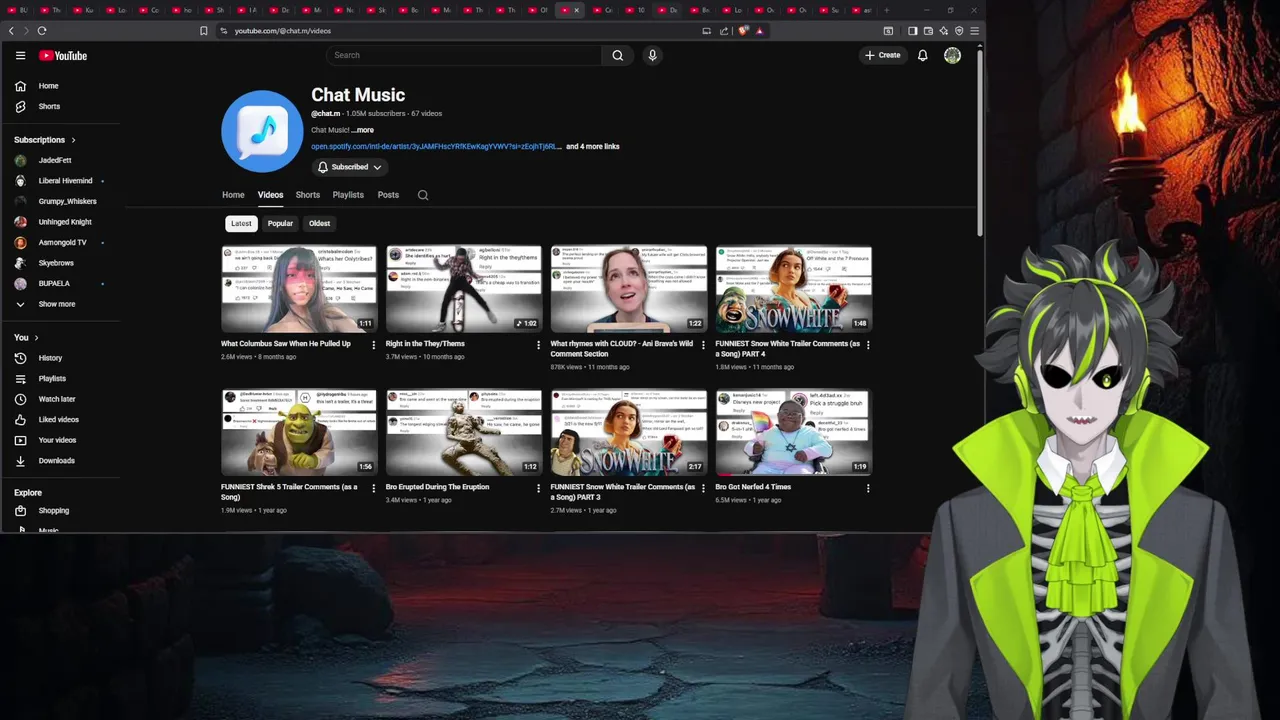Viewport: 1280px width, 720px height.
Task: Open options menu for What Columbus Saw video
Action: point(373,345)
